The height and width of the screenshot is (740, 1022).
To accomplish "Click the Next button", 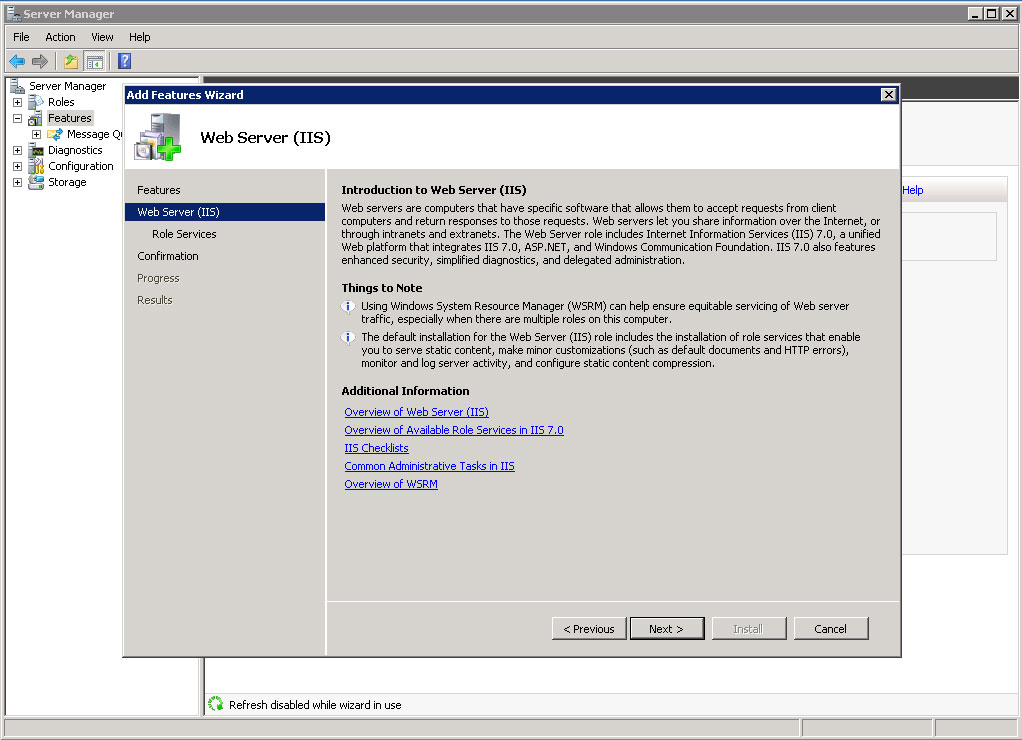I will click(x=667, y=629).
